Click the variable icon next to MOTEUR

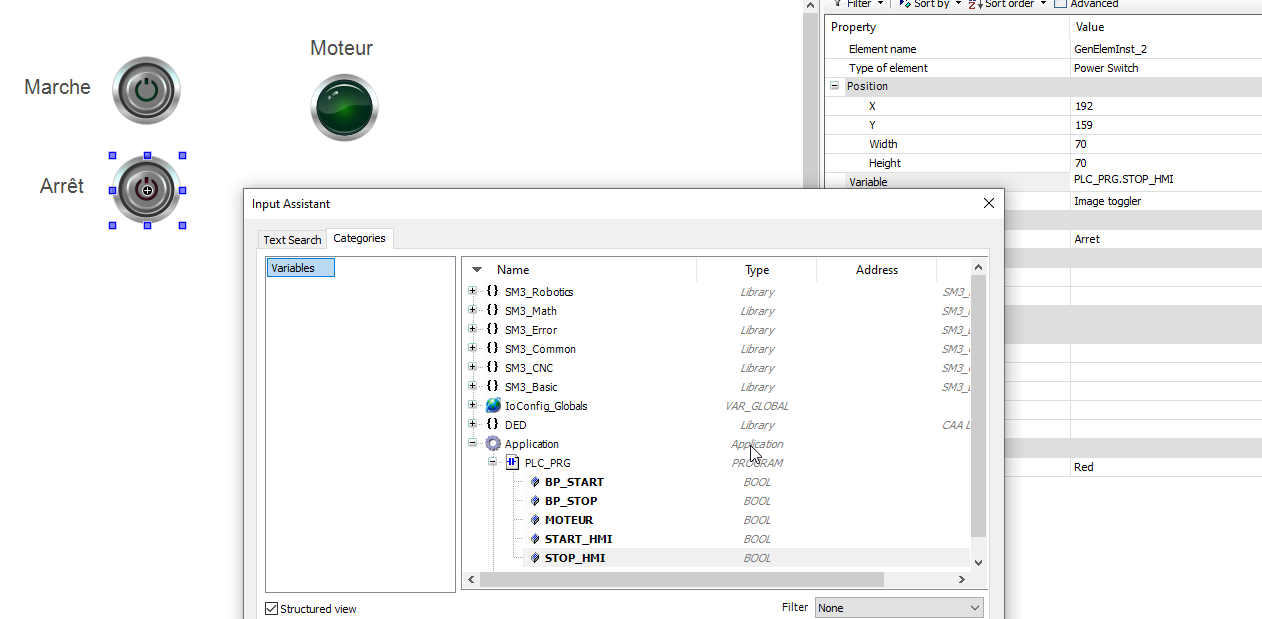pyautogui.click(x=536, y=520)
